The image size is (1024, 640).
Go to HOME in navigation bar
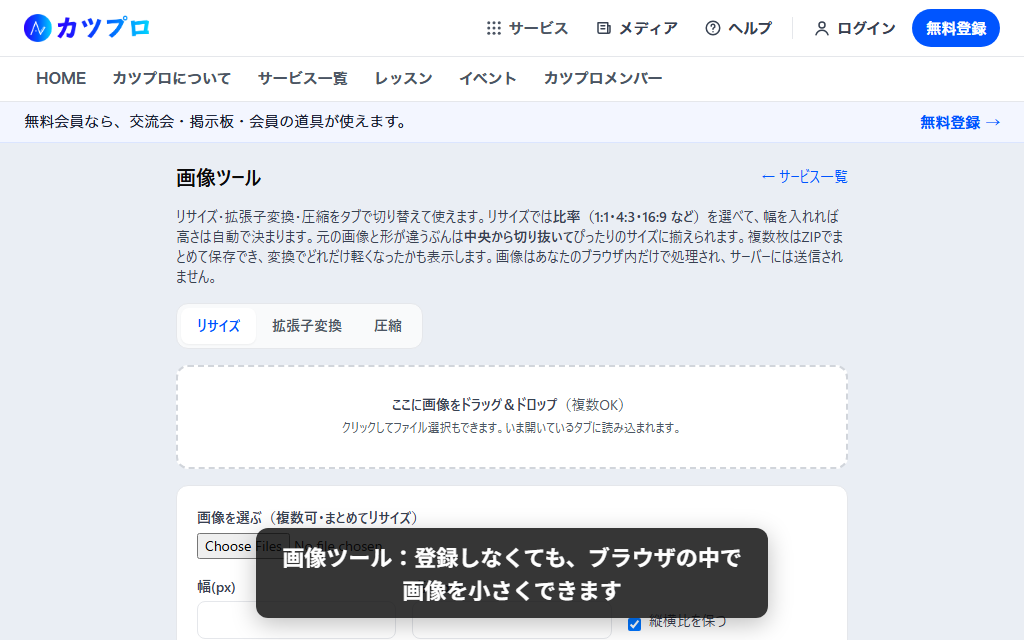click(61, 78)
